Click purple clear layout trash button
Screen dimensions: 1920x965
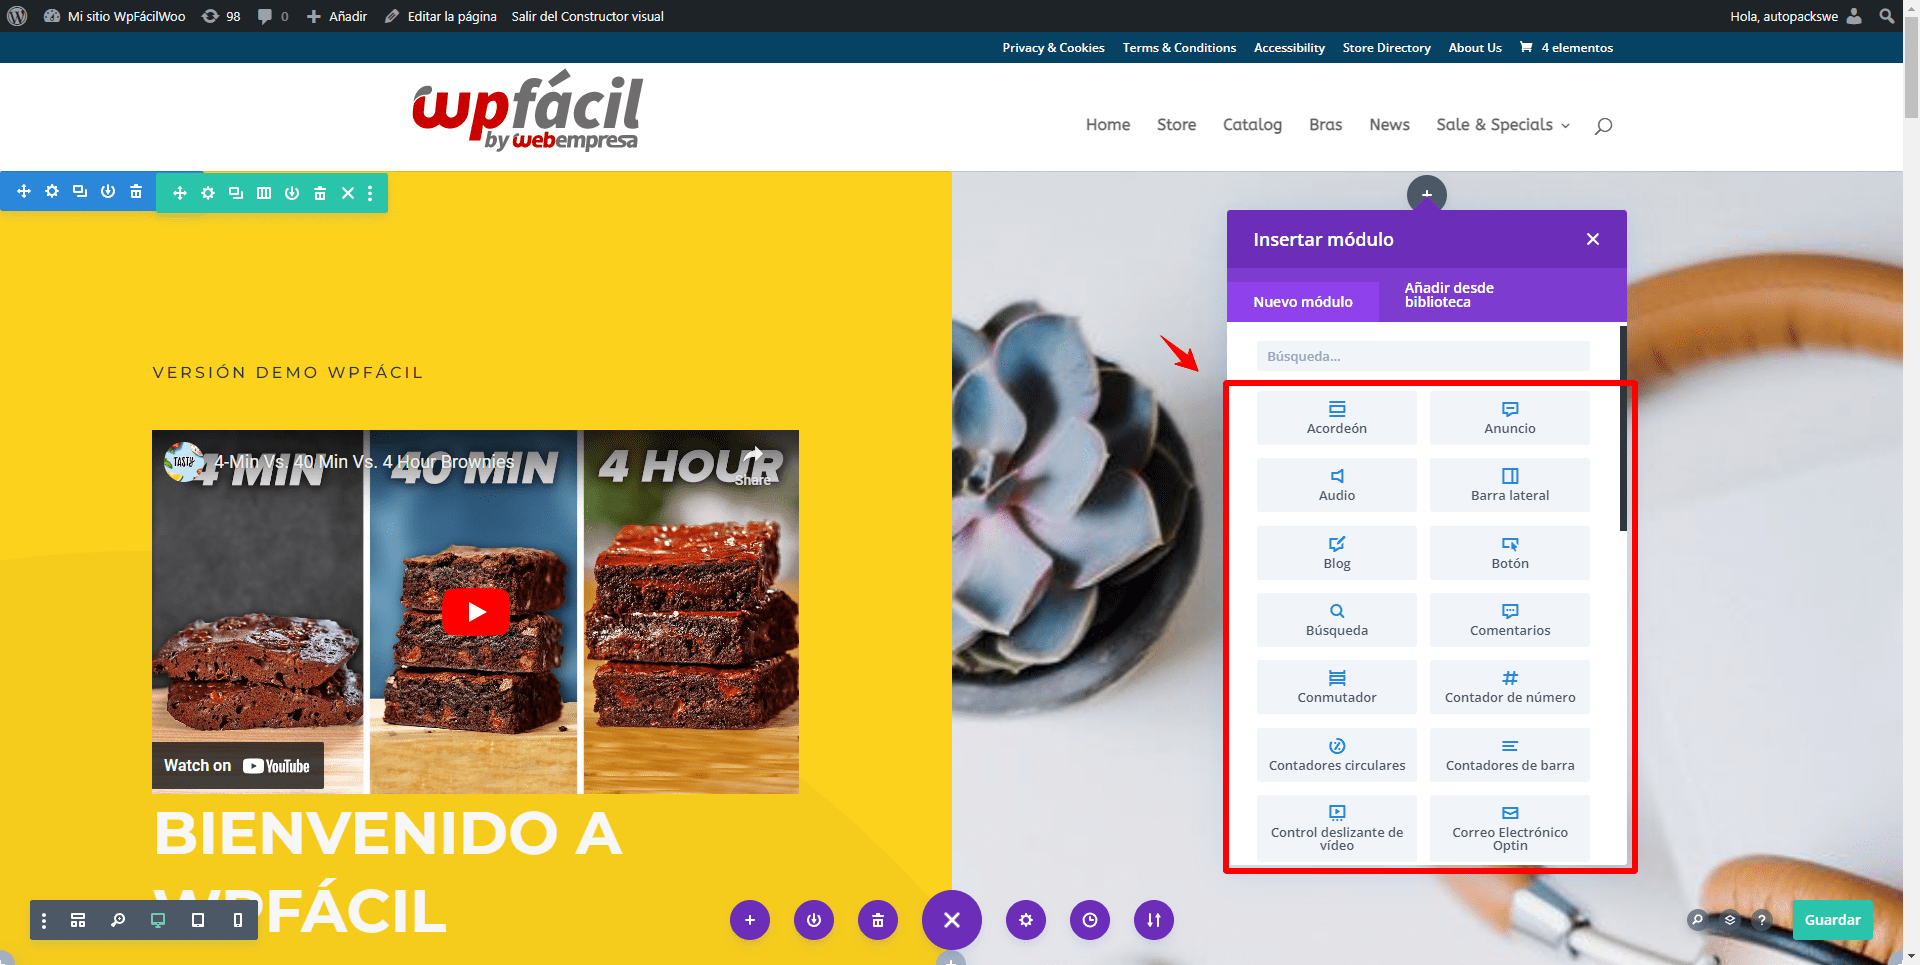878,920
